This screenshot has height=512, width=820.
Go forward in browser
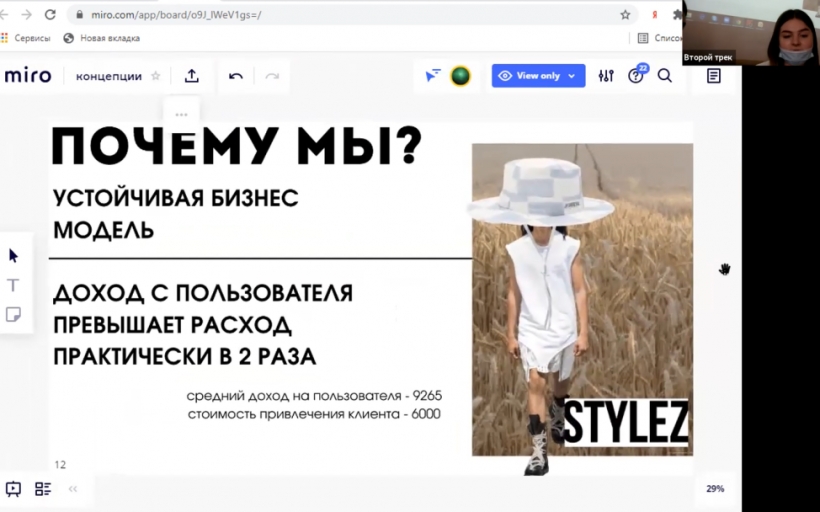click(x=27, y=15)
